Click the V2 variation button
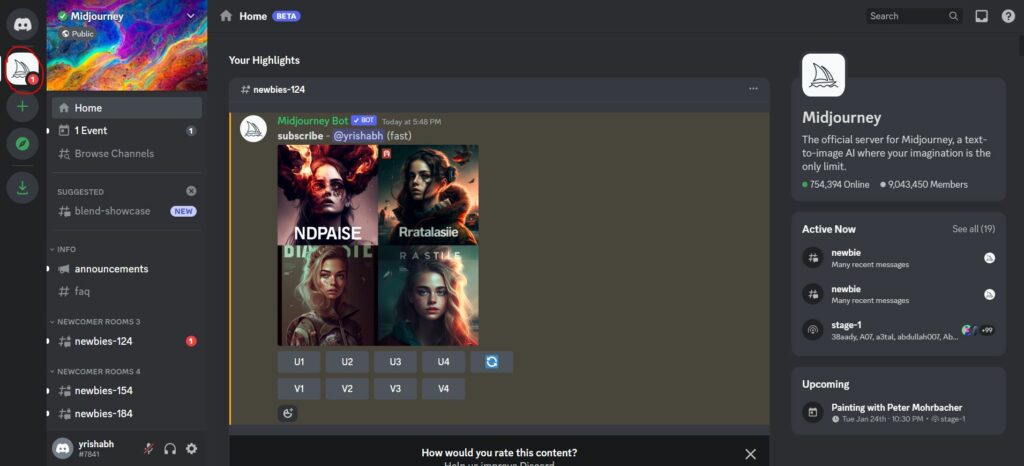The height and width of the screenshot is (466, 1024). pos(347,388)
